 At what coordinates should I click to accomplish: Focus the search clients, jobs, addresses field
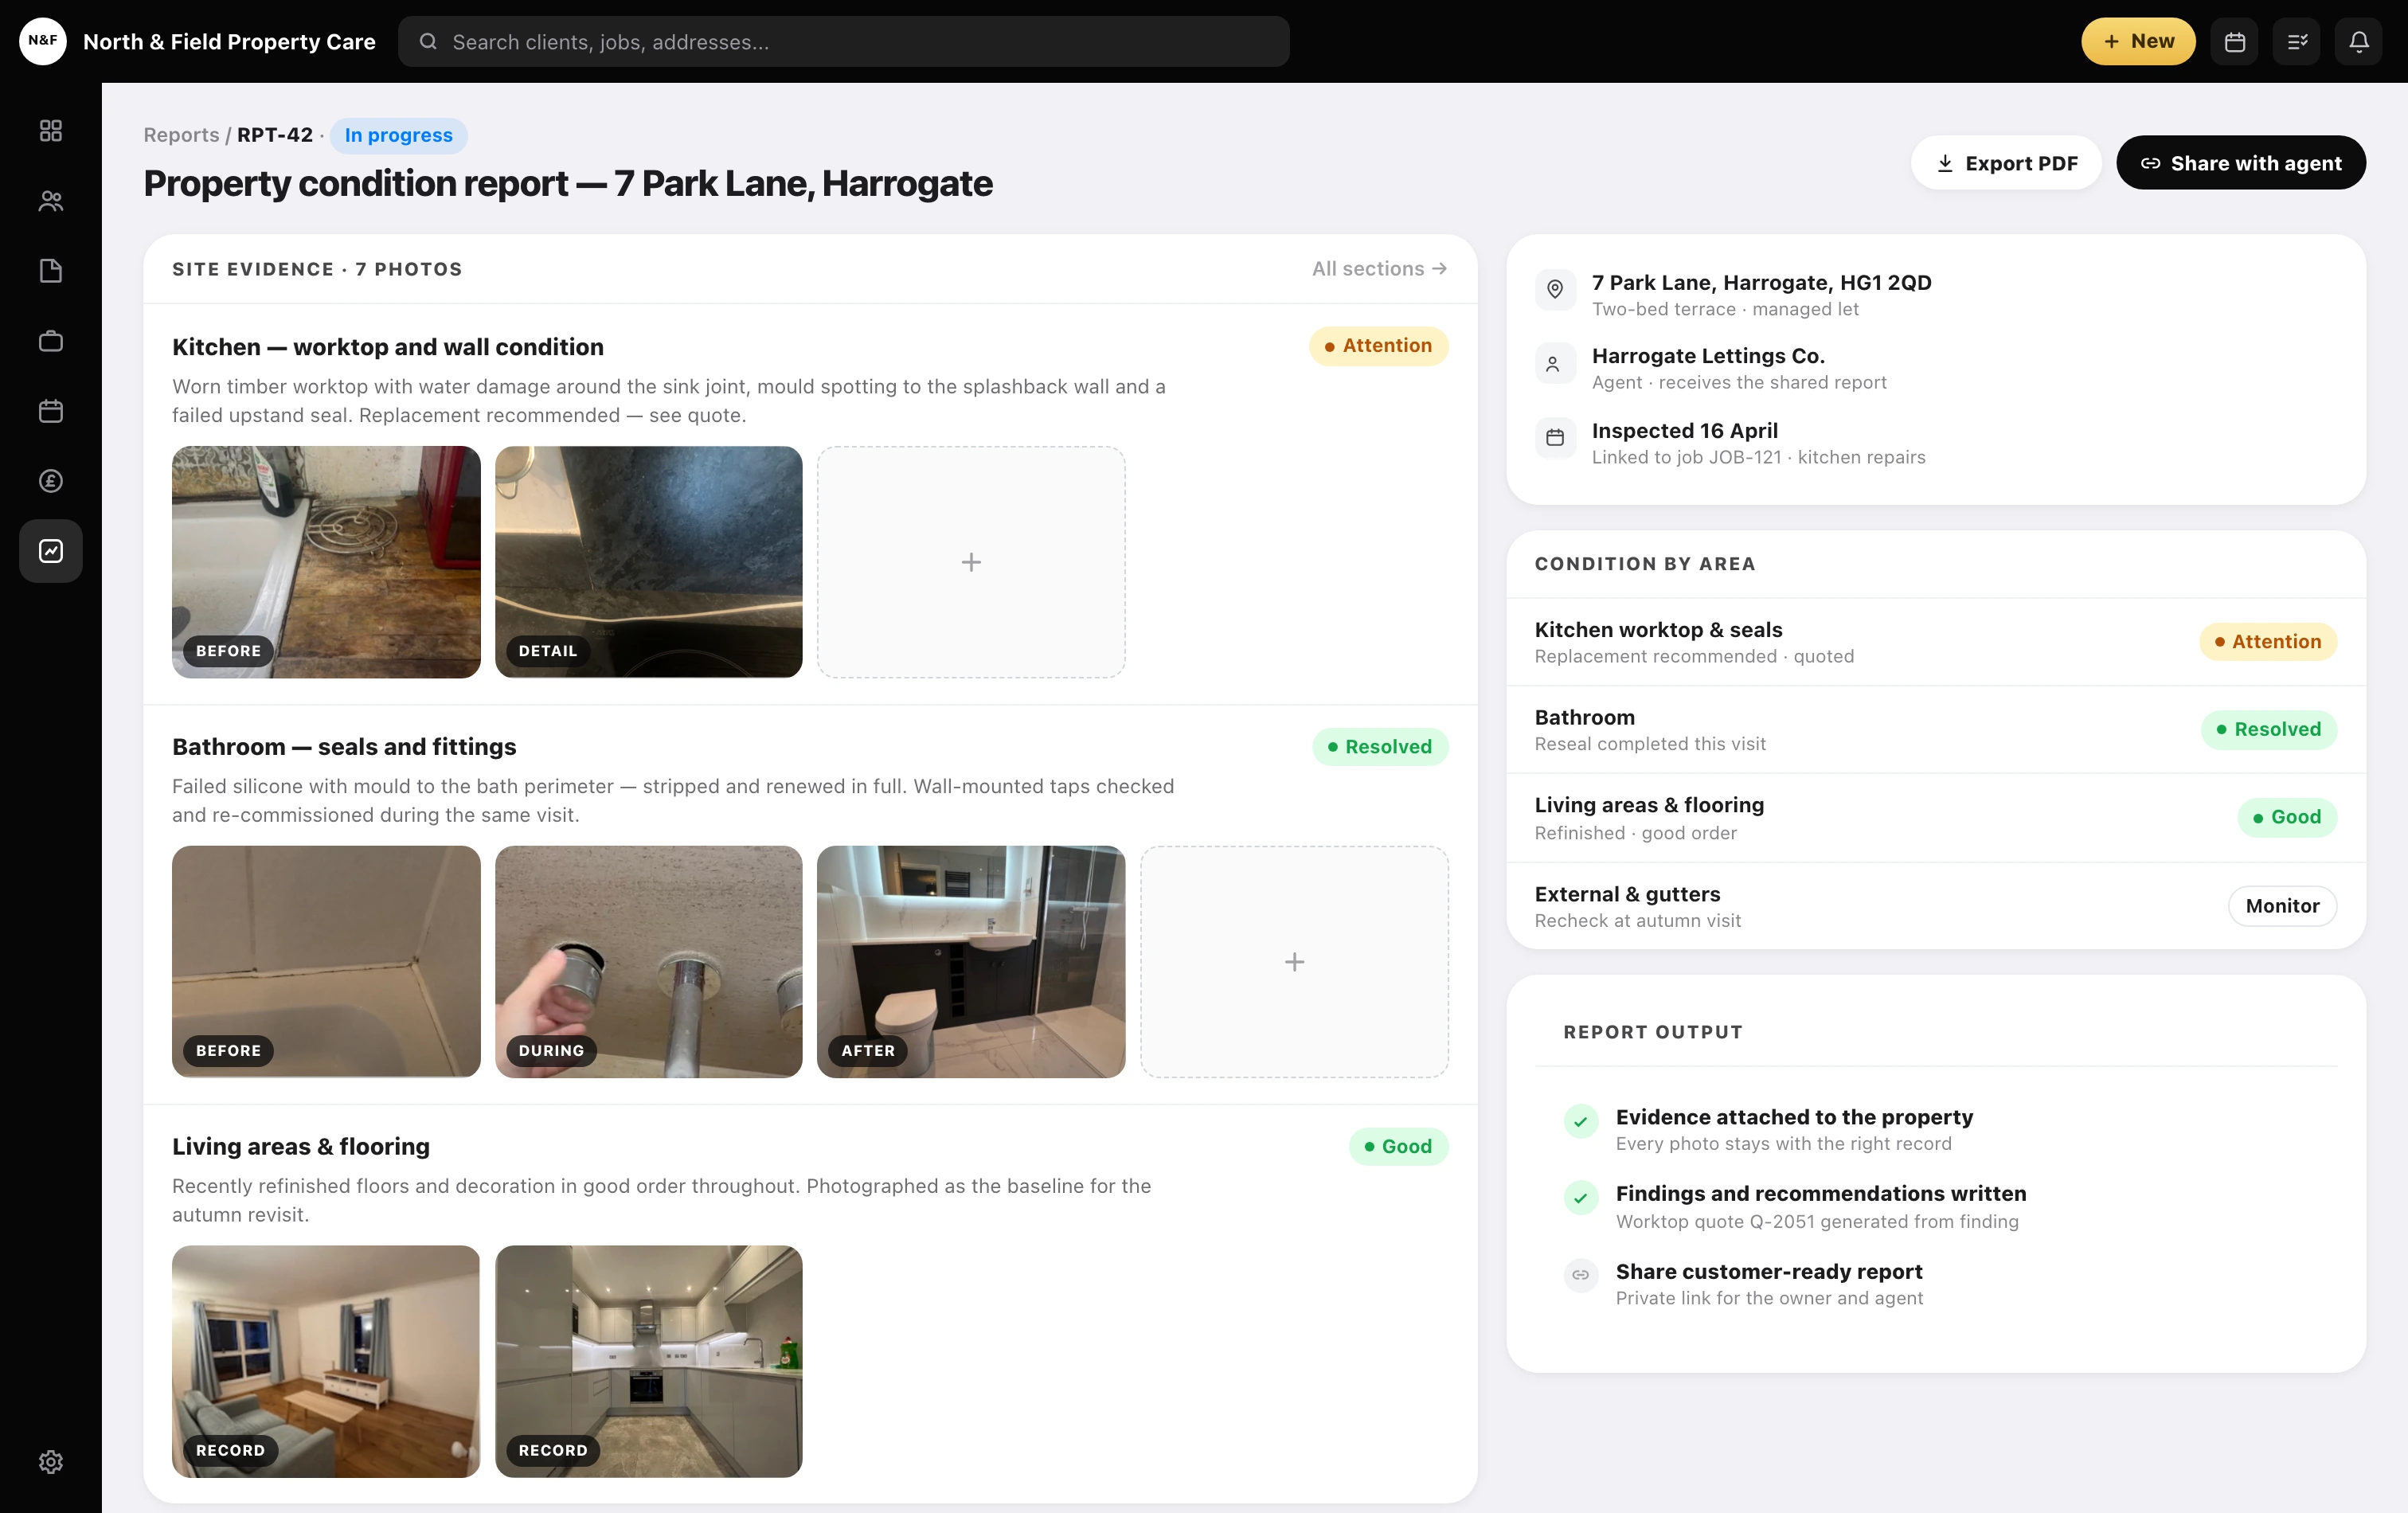(844, 41)
